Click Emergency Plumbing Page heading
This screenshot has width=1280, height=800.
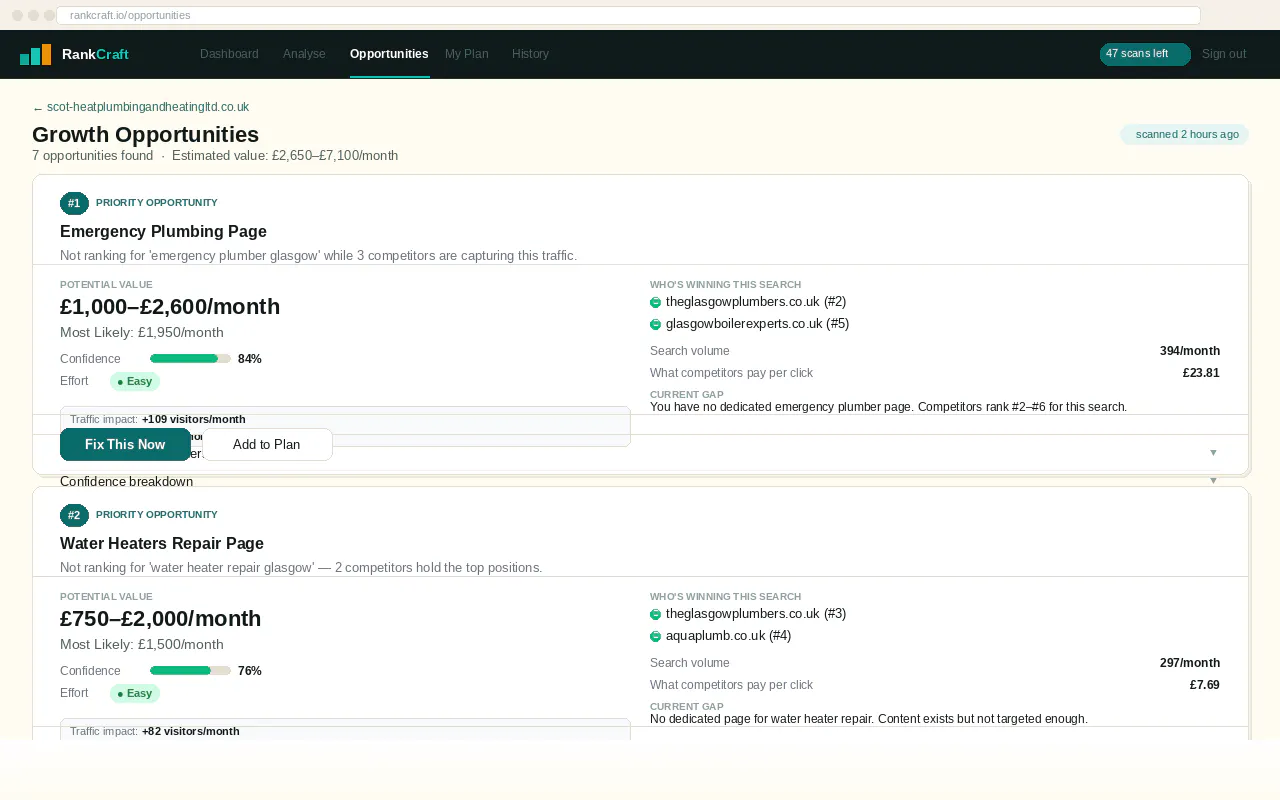(x=163, y=232)
